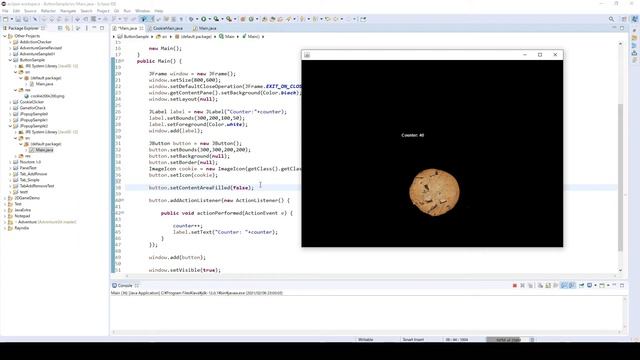The height and width of the screenshot is (360, 640).
Task: Open the Run button dropdown arrow
Action: 209,19
